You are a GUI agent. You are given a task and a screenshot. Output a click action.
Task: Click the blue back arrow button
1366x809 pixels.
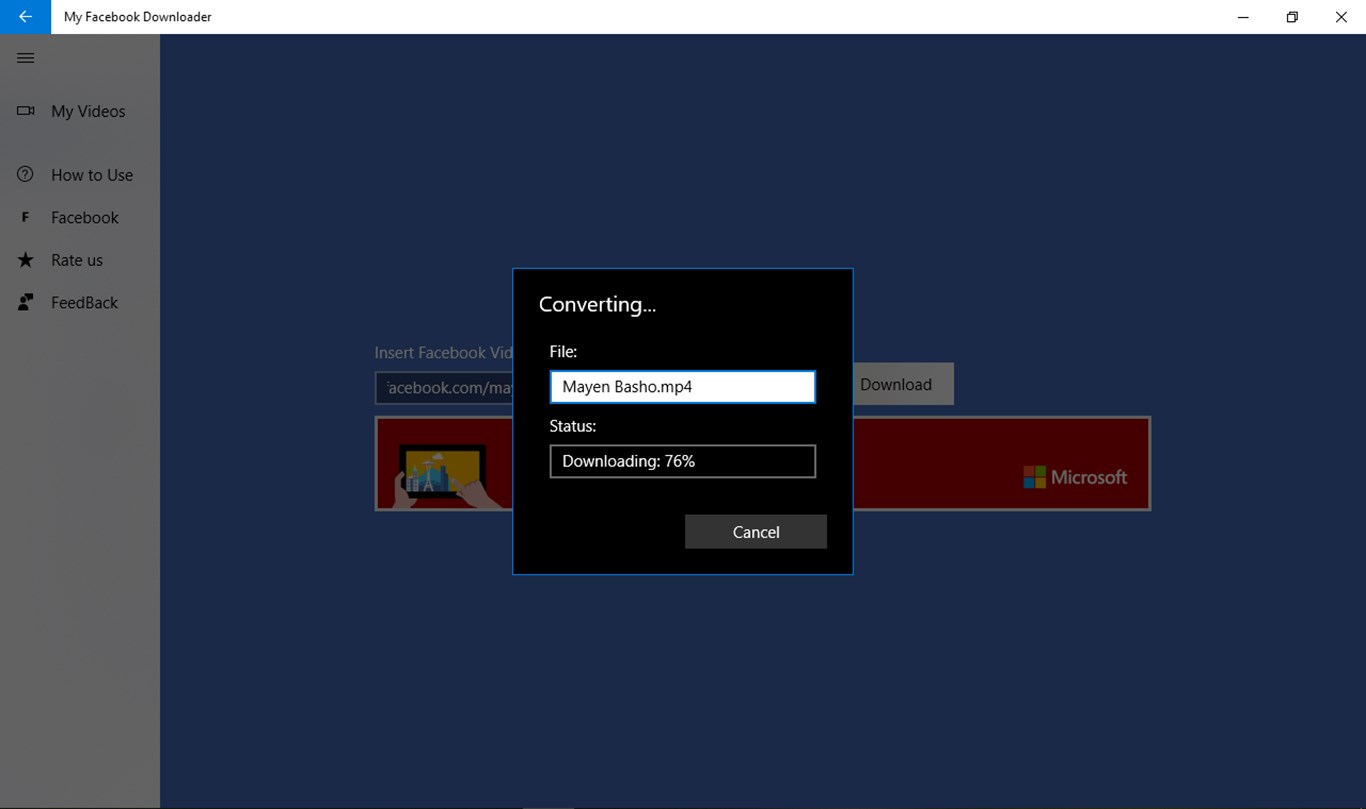pyautogui.click(x=25, y=17)
